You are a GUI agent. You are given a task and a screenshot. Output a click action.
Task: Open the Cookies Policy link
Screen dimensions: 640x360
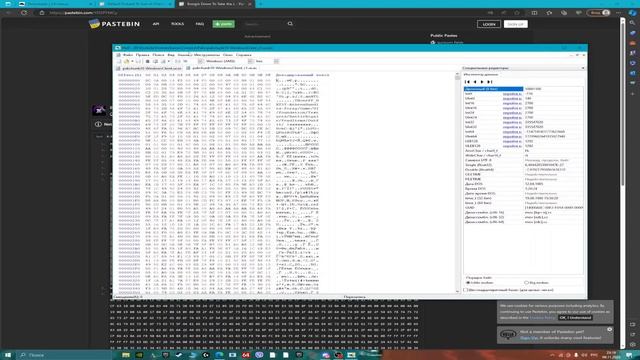pyautogui.click(x=542, y=318)
